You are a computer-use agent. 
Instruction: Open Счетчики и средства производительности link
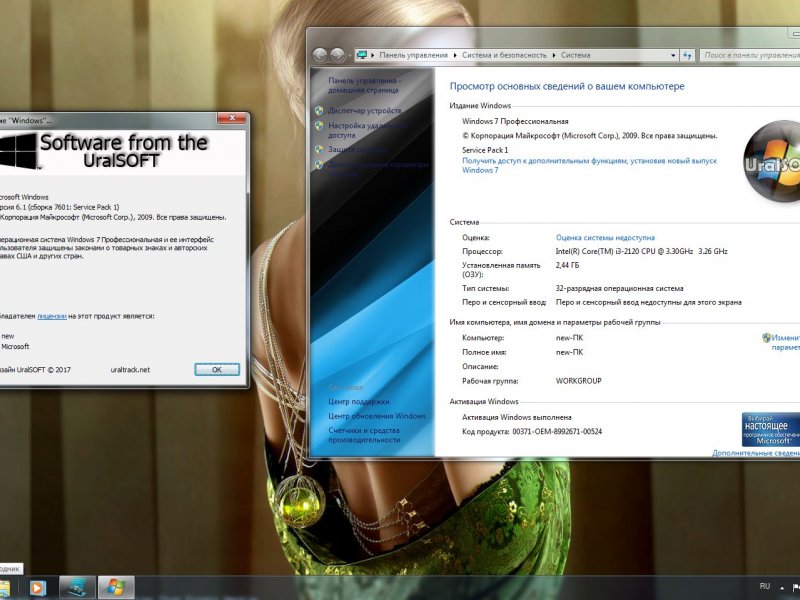[364, 435]
